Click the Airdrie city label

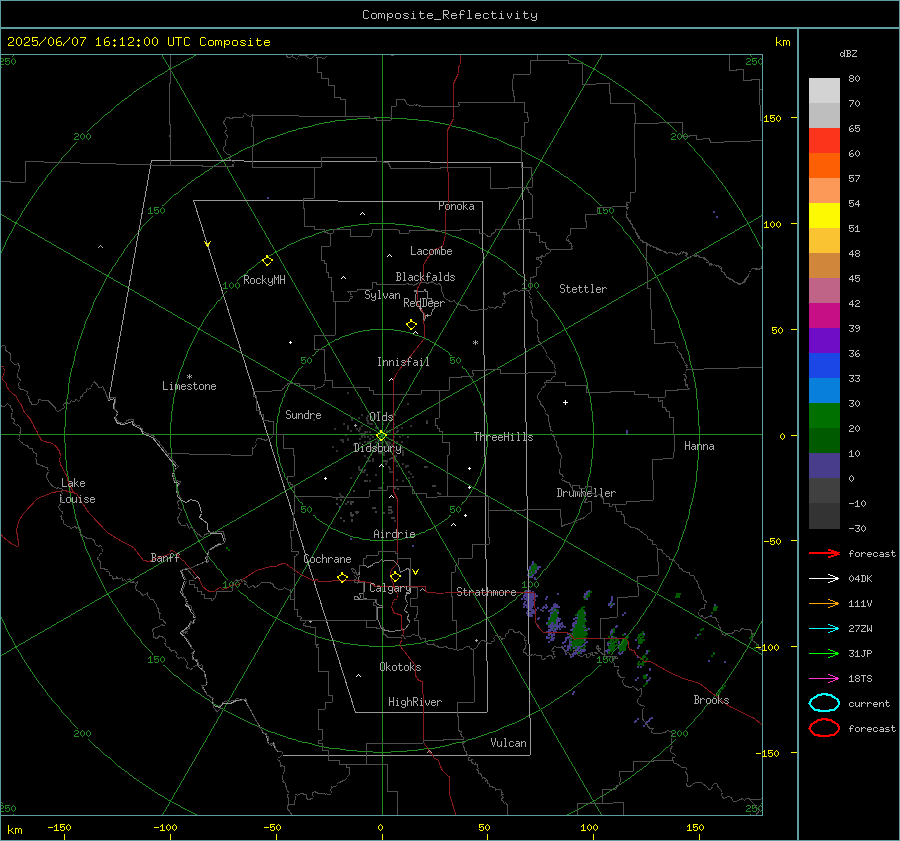394,534
